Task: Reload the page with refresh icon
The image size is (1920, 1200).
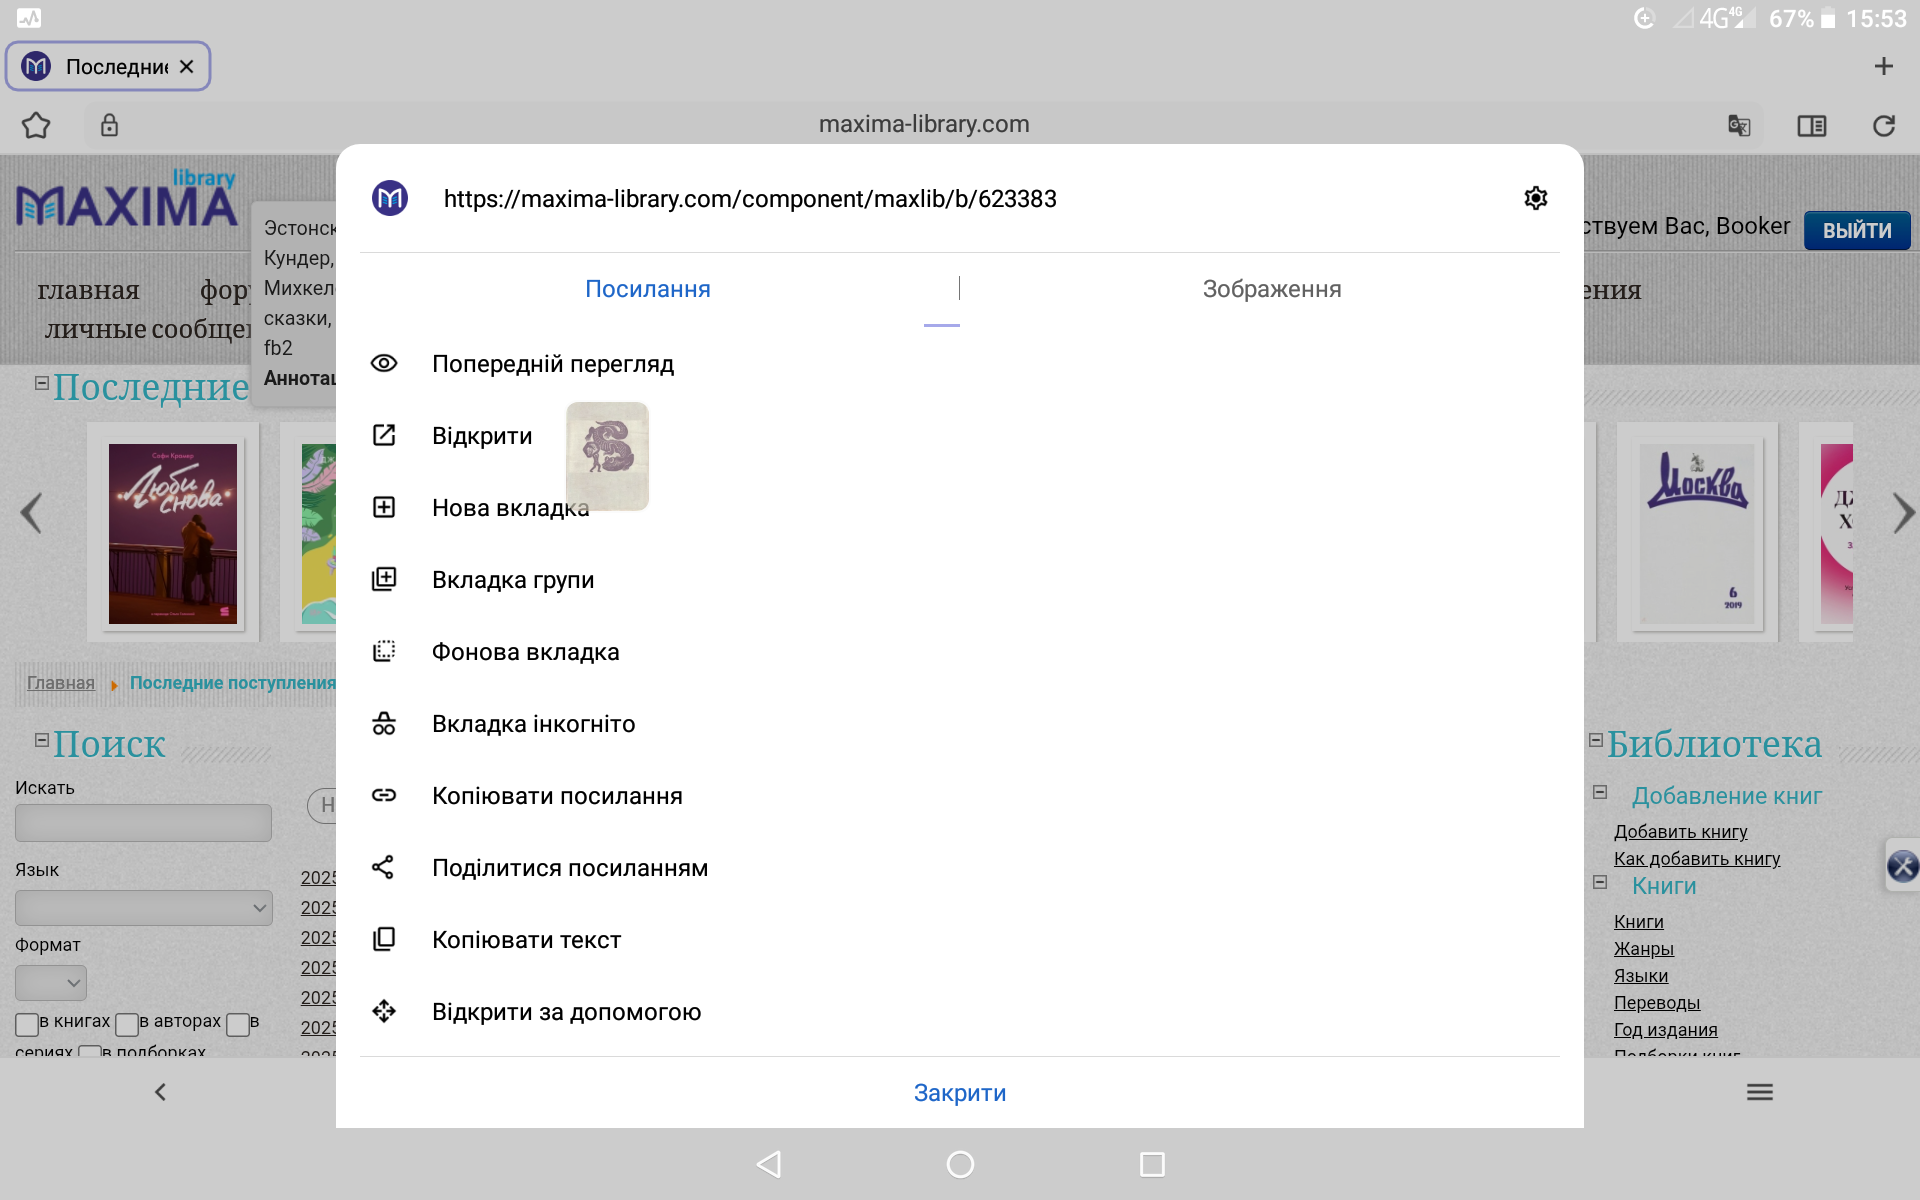Action: (x=1883, y=125)
